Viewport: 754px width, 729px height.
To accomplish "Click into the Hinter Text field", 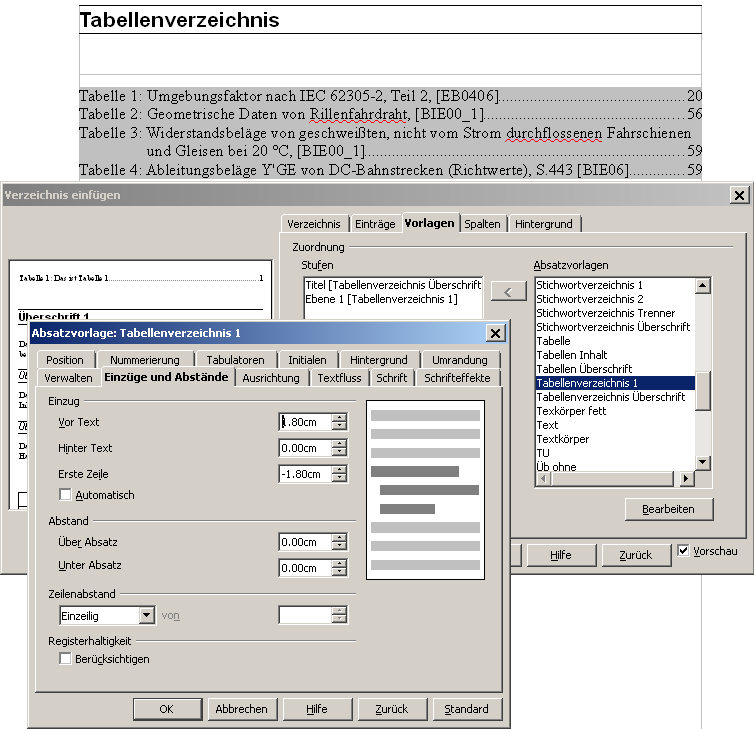I will [304, 448].
